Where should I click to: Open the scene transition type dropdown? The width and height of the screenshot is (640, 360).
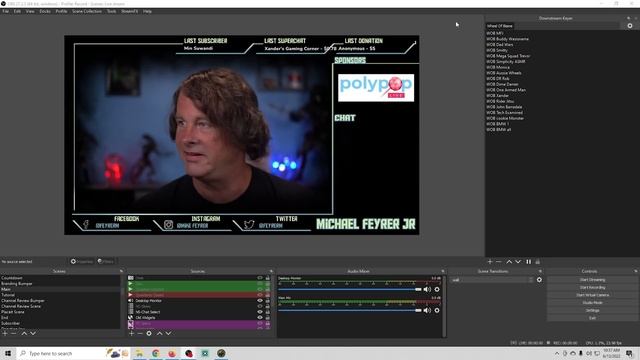(x=492, y=280)
